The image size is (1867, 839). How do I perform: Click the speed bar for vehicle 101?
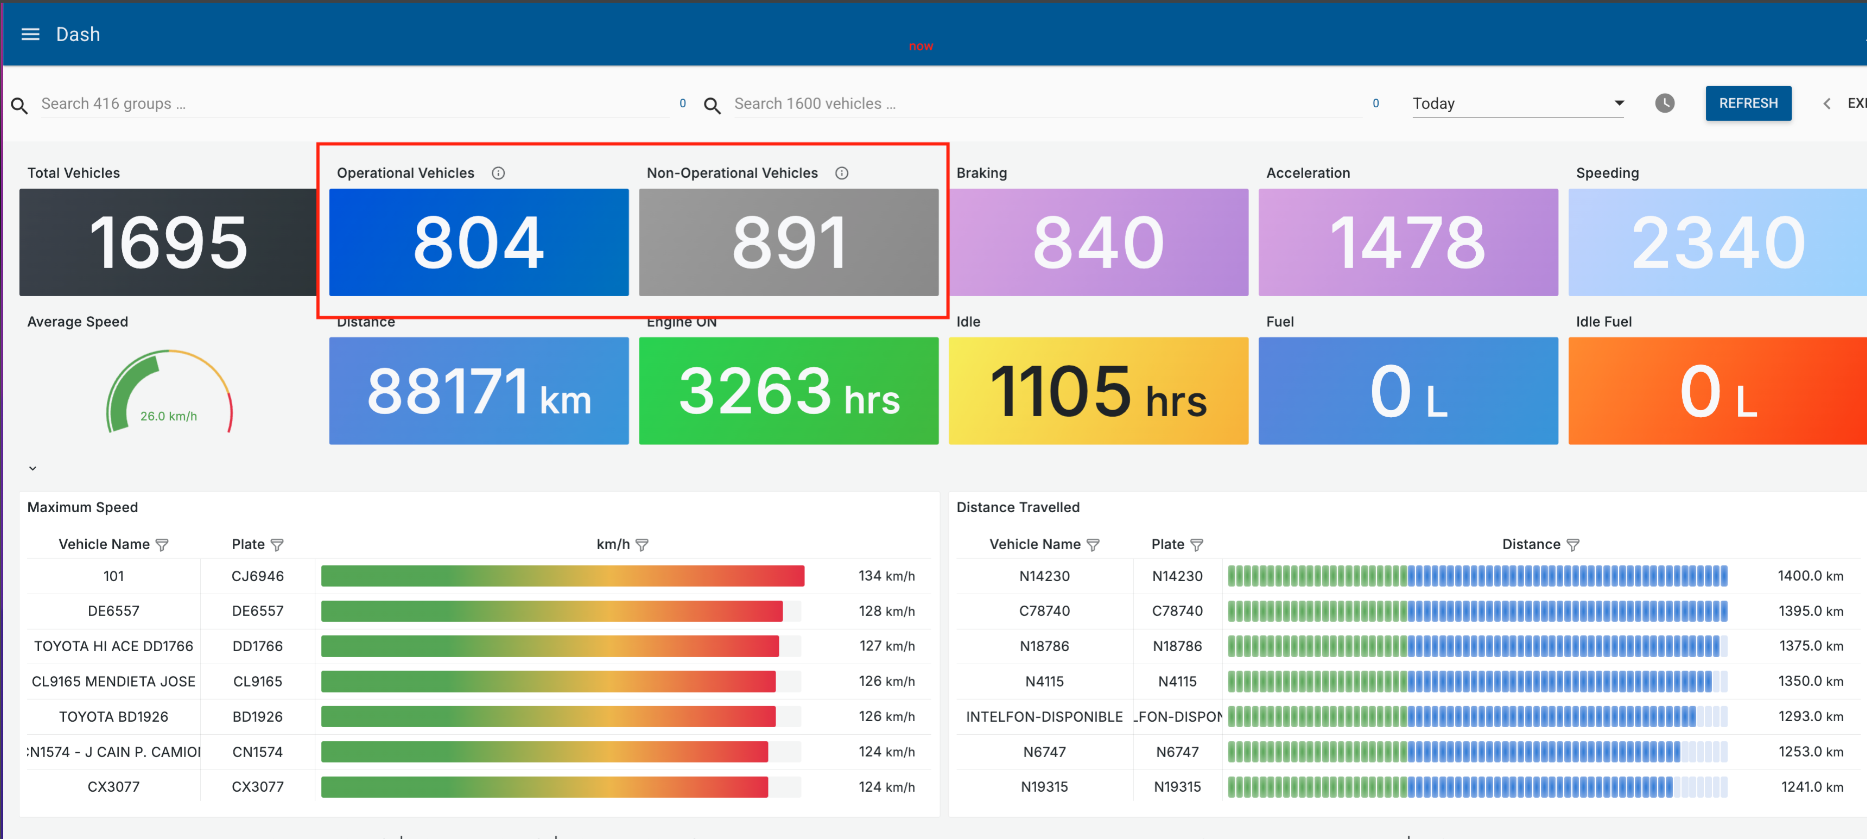(x=562, y=576)
